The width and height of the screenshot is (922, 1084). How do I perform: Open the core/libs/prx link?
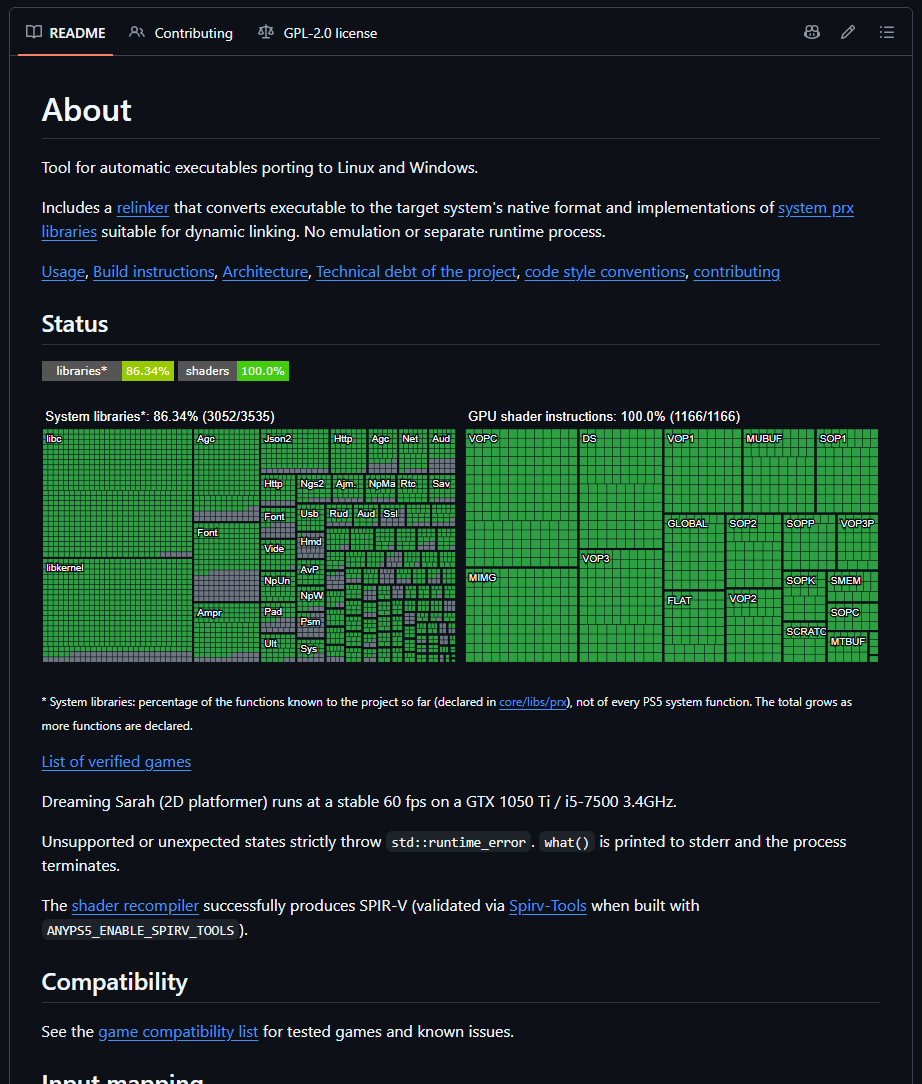(x=533, y=702)
